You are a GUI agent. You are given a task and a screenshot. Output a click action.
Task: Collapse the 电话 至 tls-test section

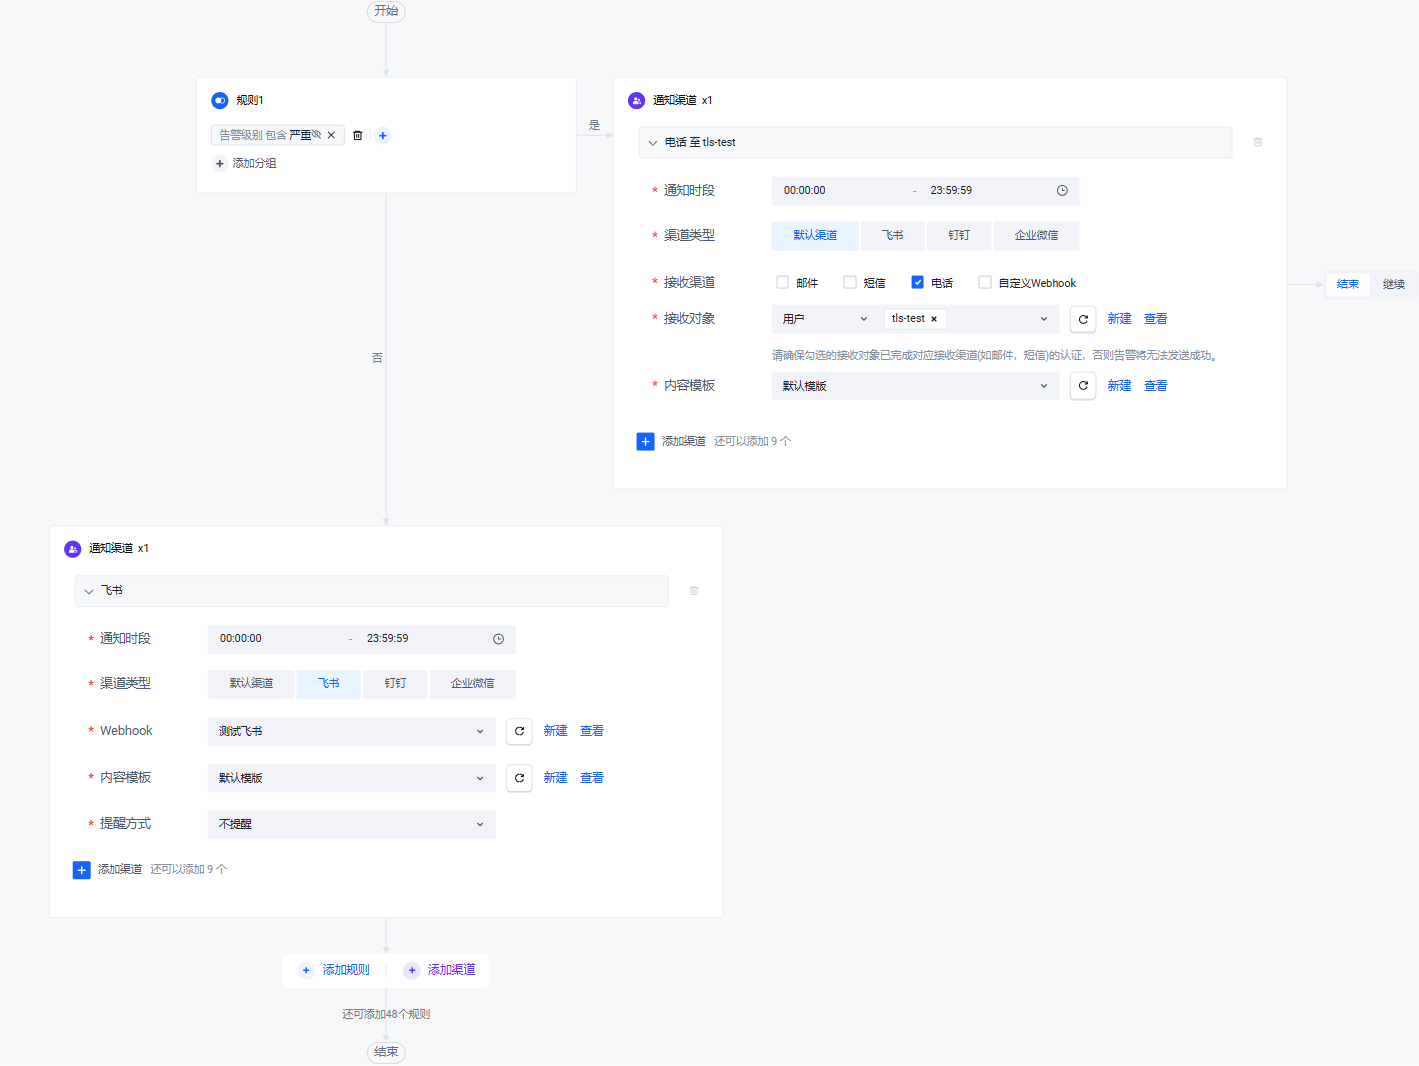pos(653,143)
